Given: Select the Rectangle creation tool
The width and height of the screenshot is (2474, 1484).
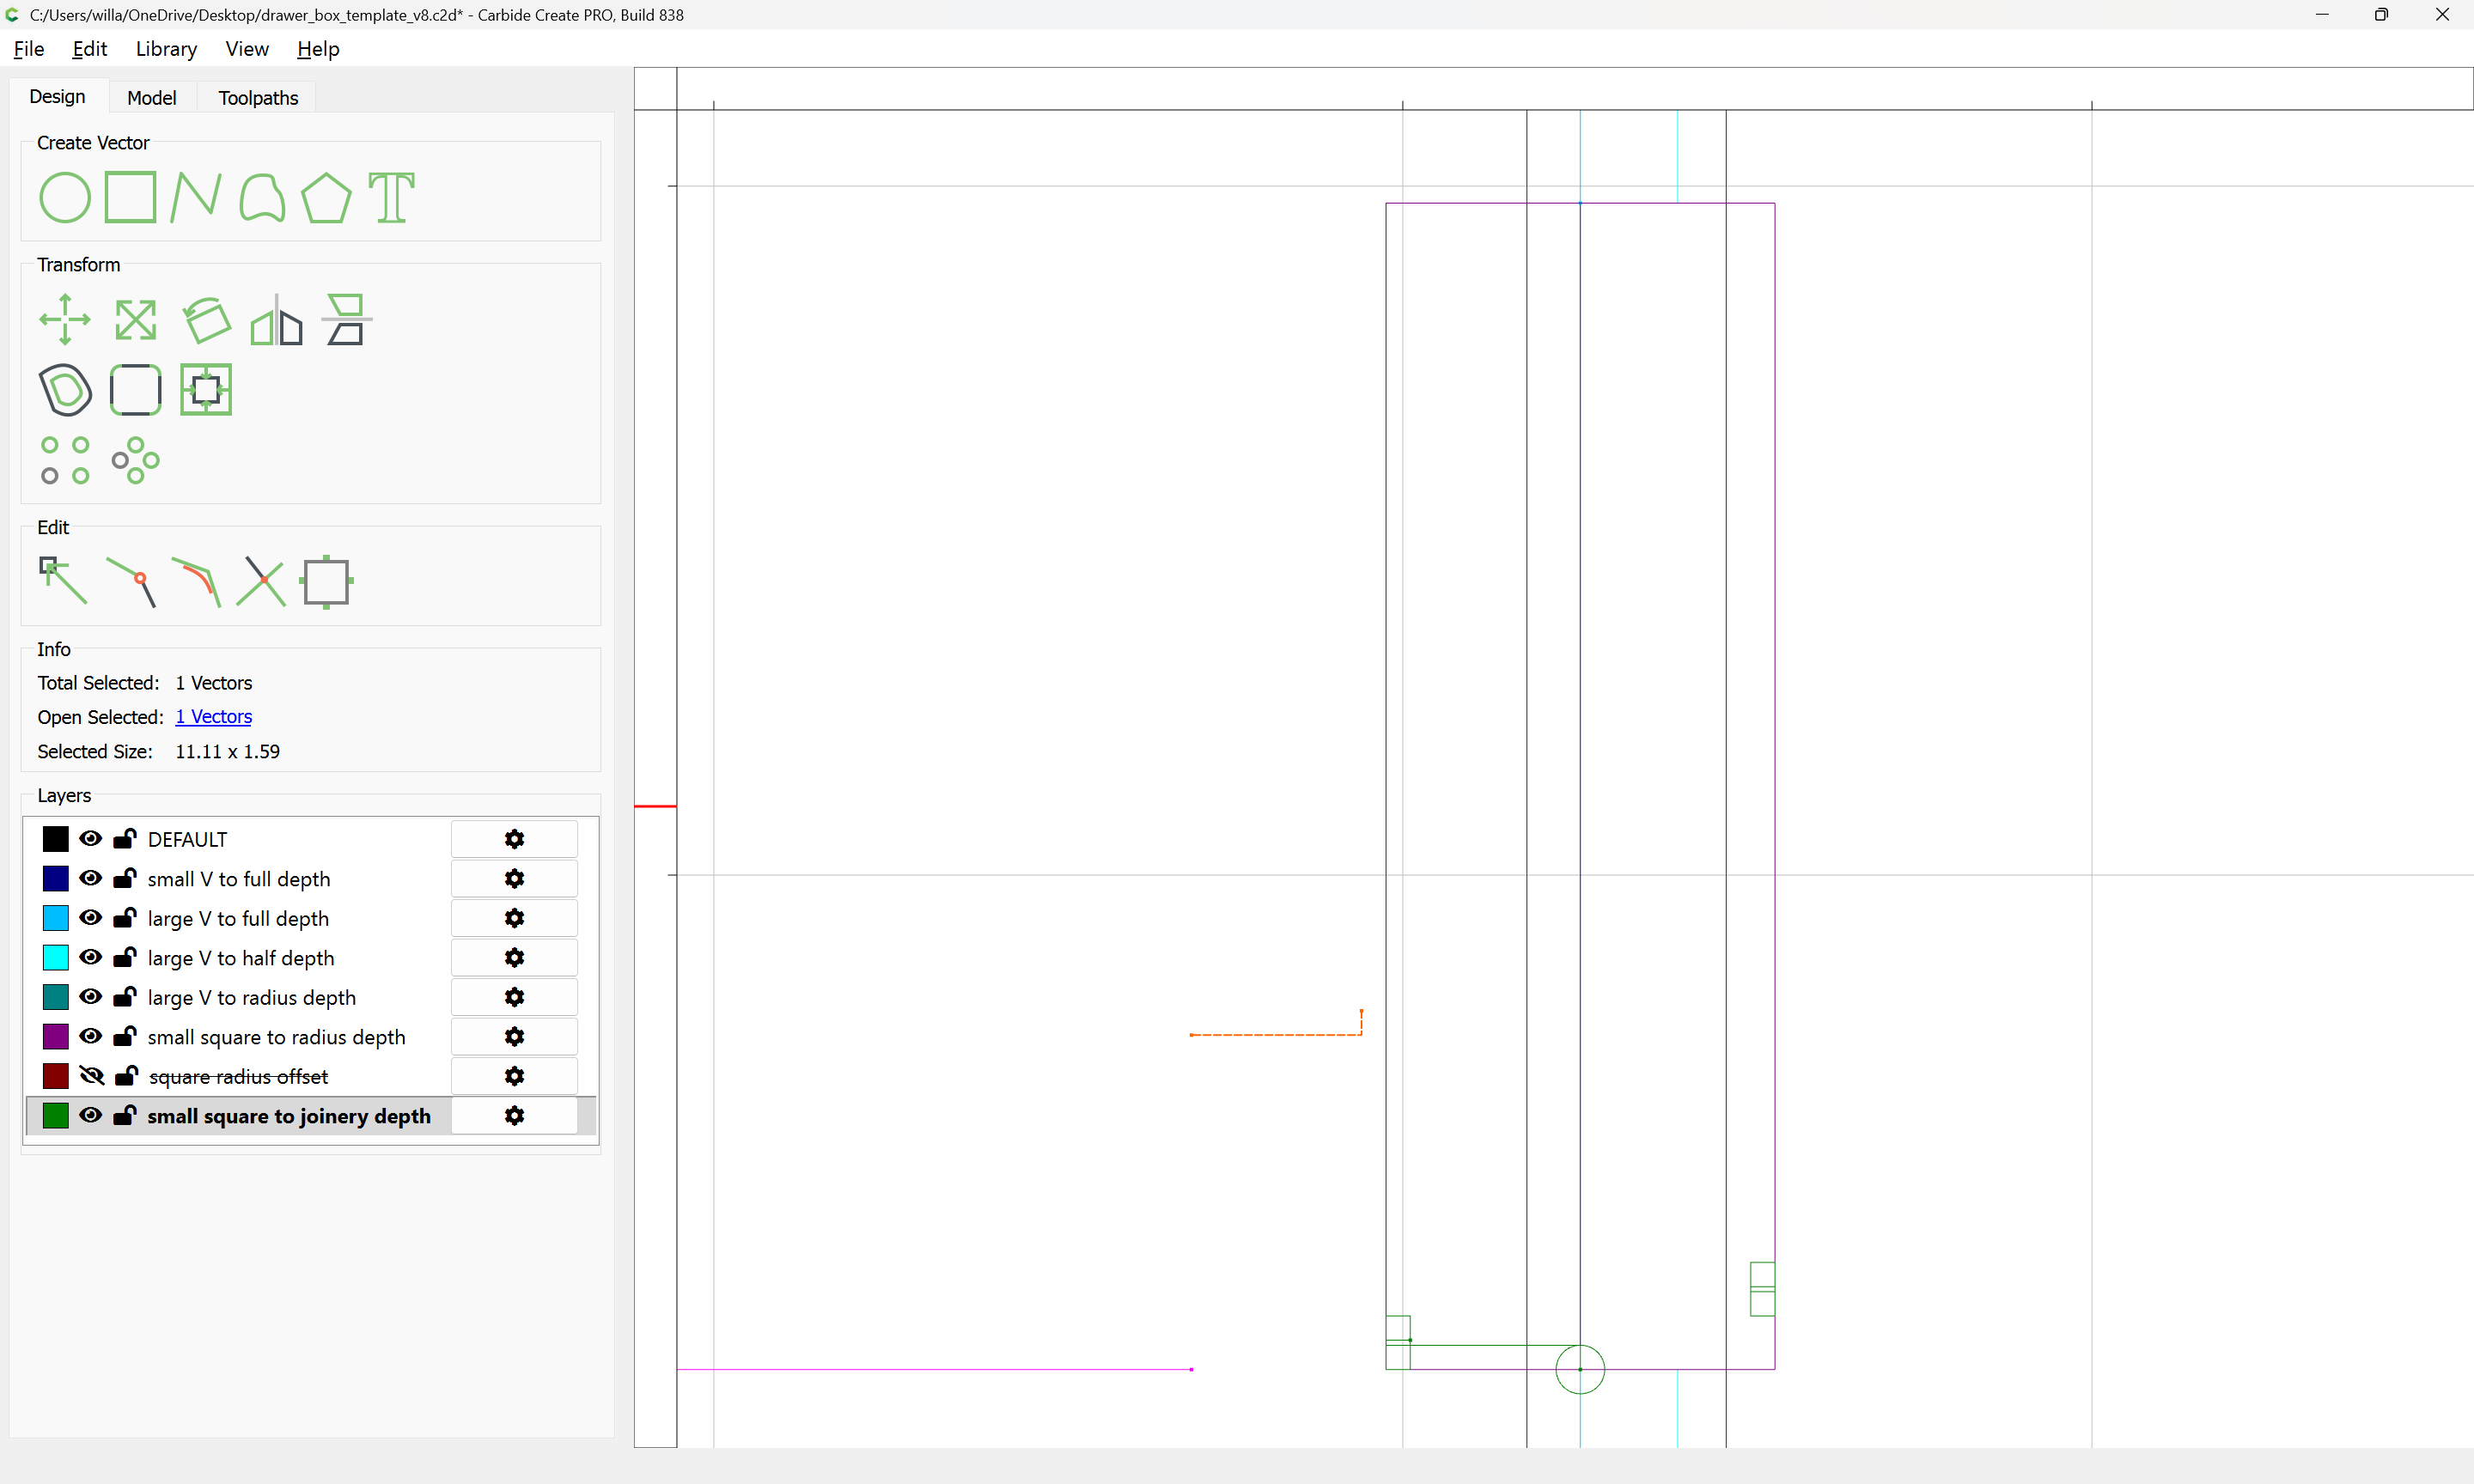Looking at the screenshot, I should point(131,197).
